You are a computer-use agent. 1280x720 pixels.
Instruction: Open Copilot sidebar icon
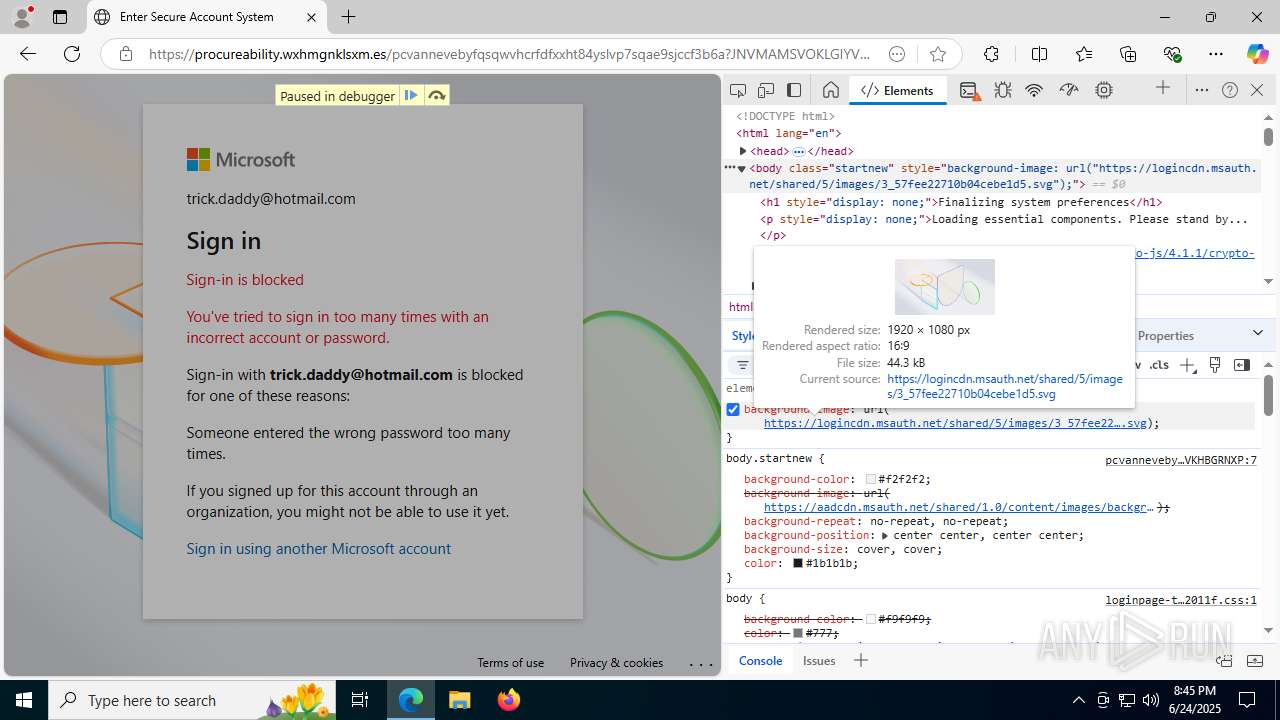coord(1257,54)
